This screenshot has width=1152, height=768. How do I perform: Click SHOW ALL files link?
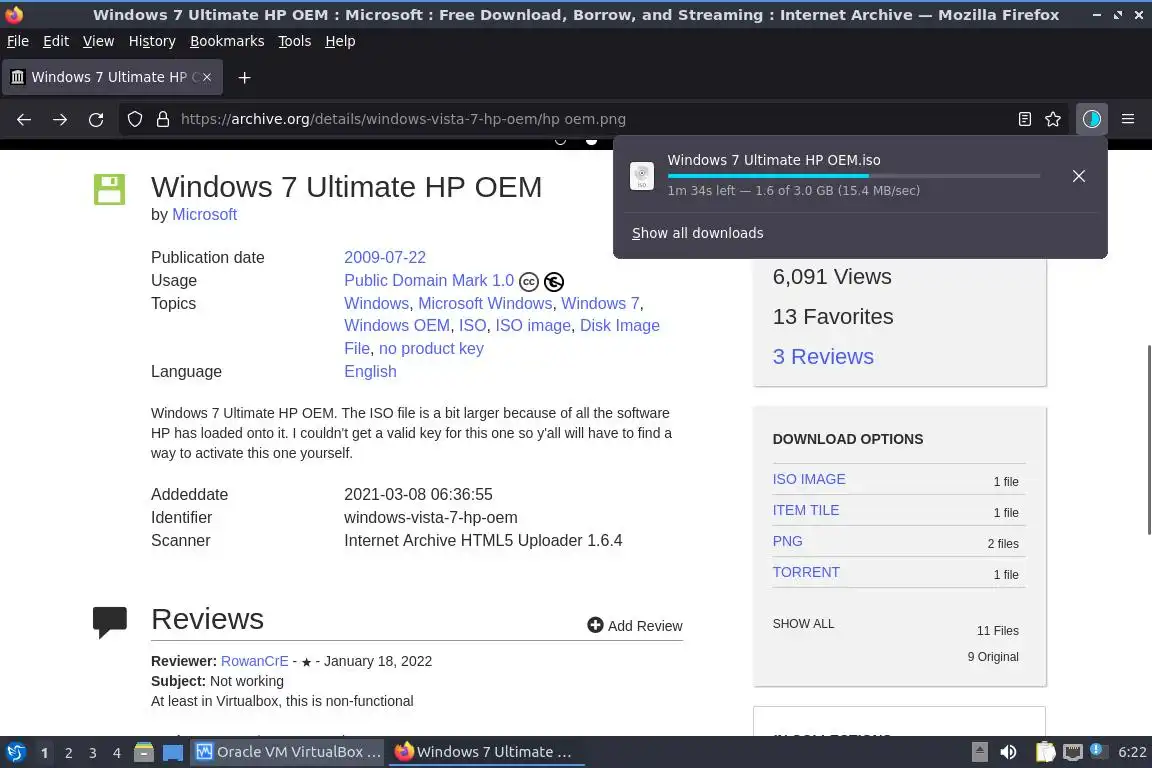(x=803, y=623)
